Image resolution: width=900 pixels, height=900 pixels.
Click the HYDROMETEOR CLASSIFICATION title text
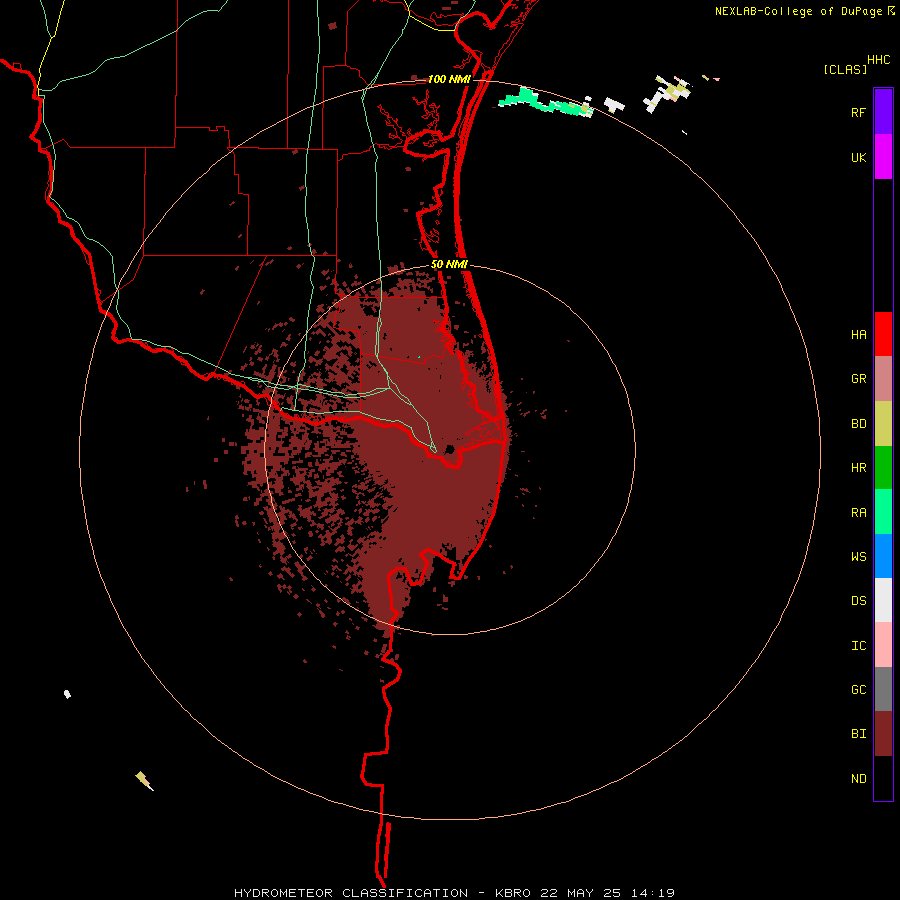[351, 893]
